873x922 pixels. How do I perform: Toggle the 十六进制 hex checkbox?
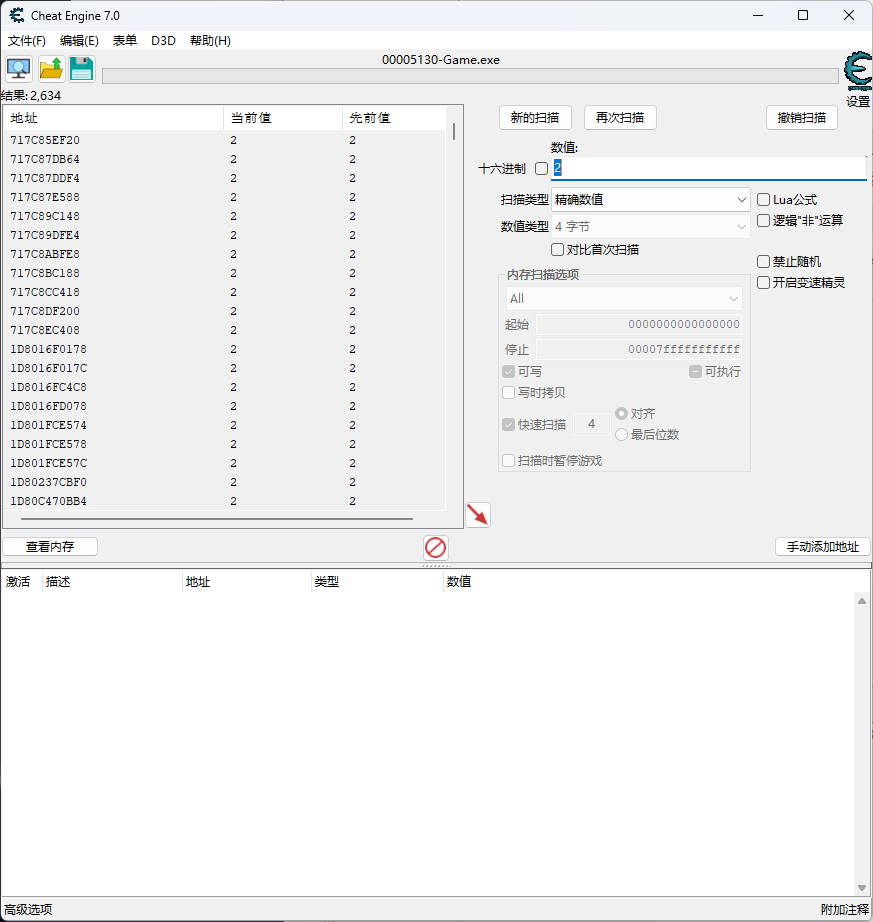(x=541, y=169)
